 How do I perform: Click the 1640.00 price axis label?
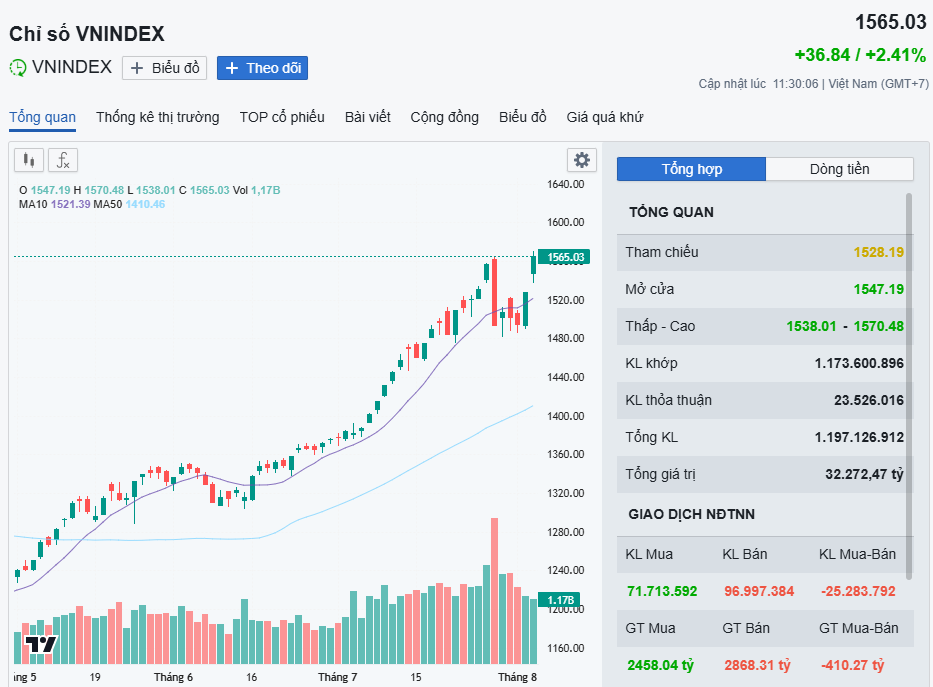565,184
